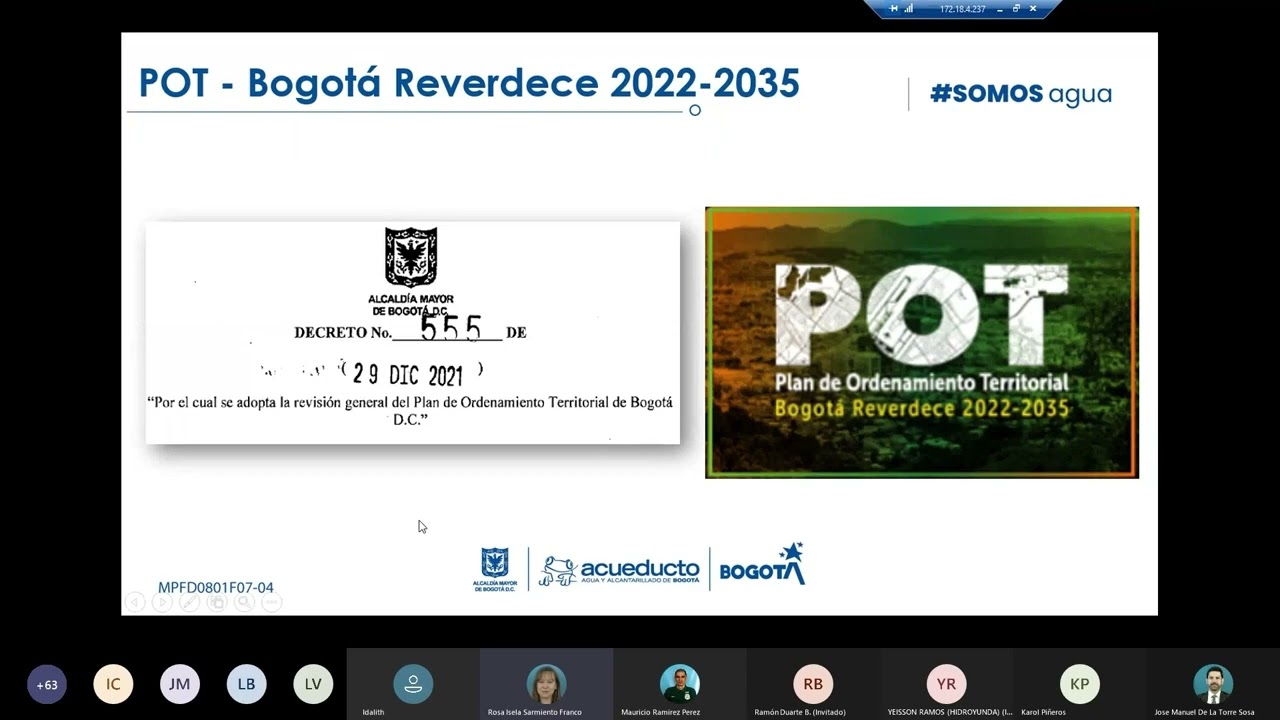Open the pen pointer options in slideshow

point(189,602)
